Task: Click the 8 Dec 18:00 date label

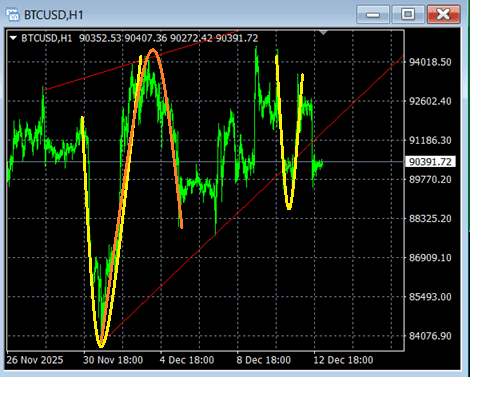Action: coord(264,360)
